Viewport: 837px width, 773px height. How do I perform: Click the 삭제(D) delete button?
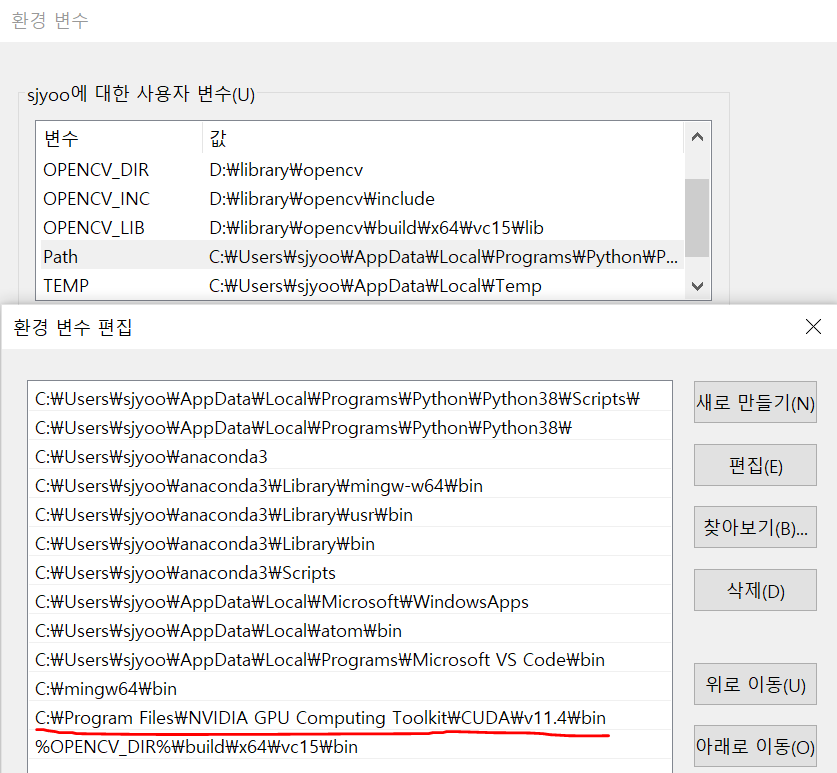tap(755, 590)
